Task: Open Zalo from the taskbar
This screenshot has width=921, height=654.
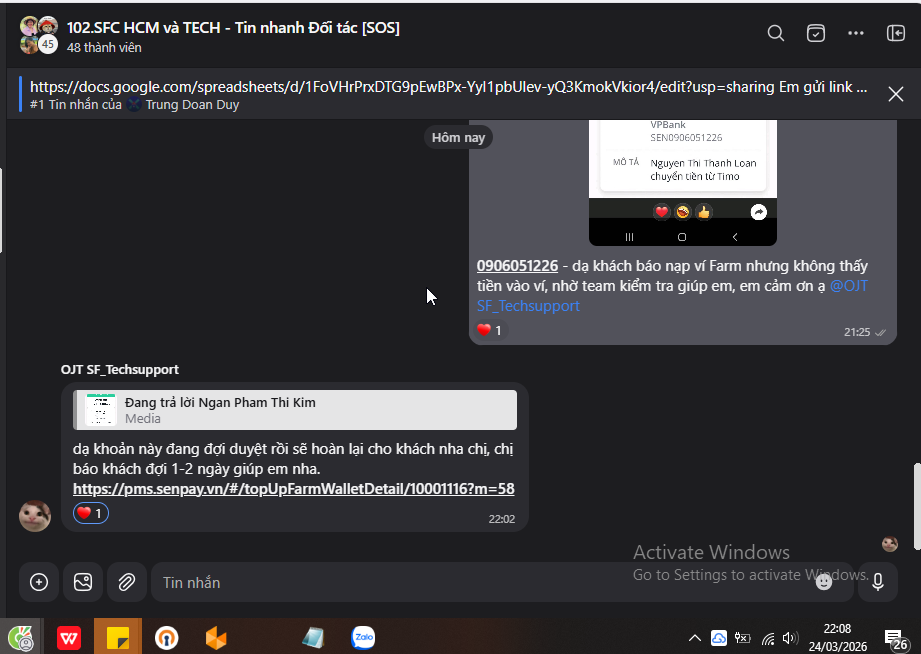Action: 363,638
